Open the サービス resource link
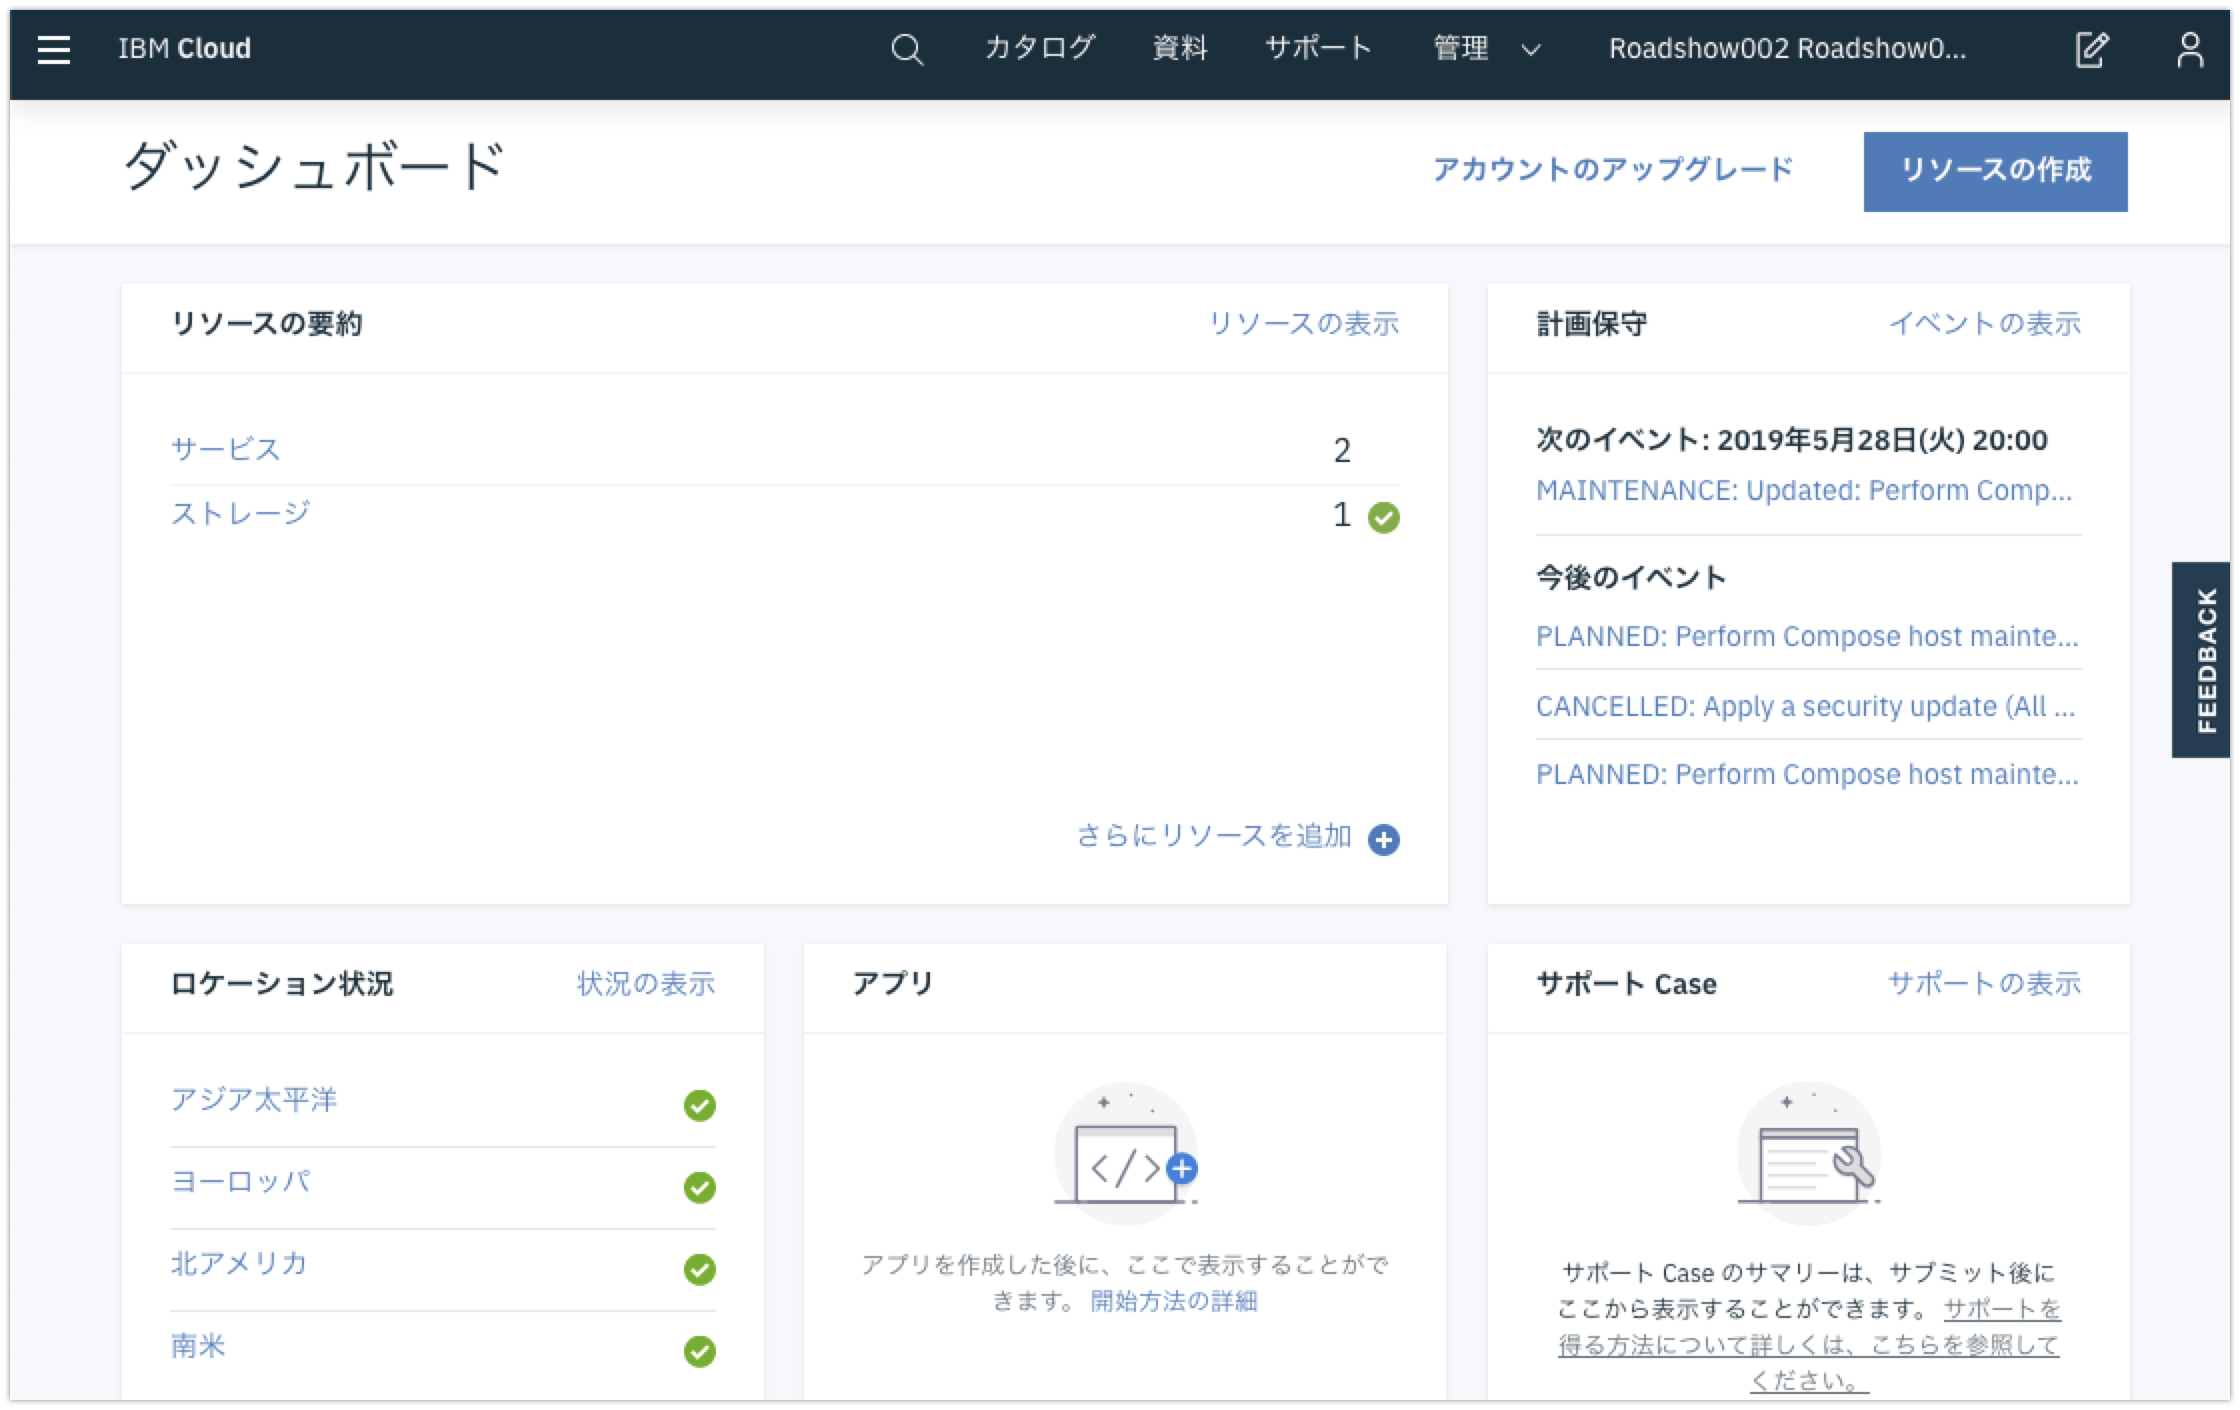Viewport: 2240px width, 1410px height. point(226,448)
